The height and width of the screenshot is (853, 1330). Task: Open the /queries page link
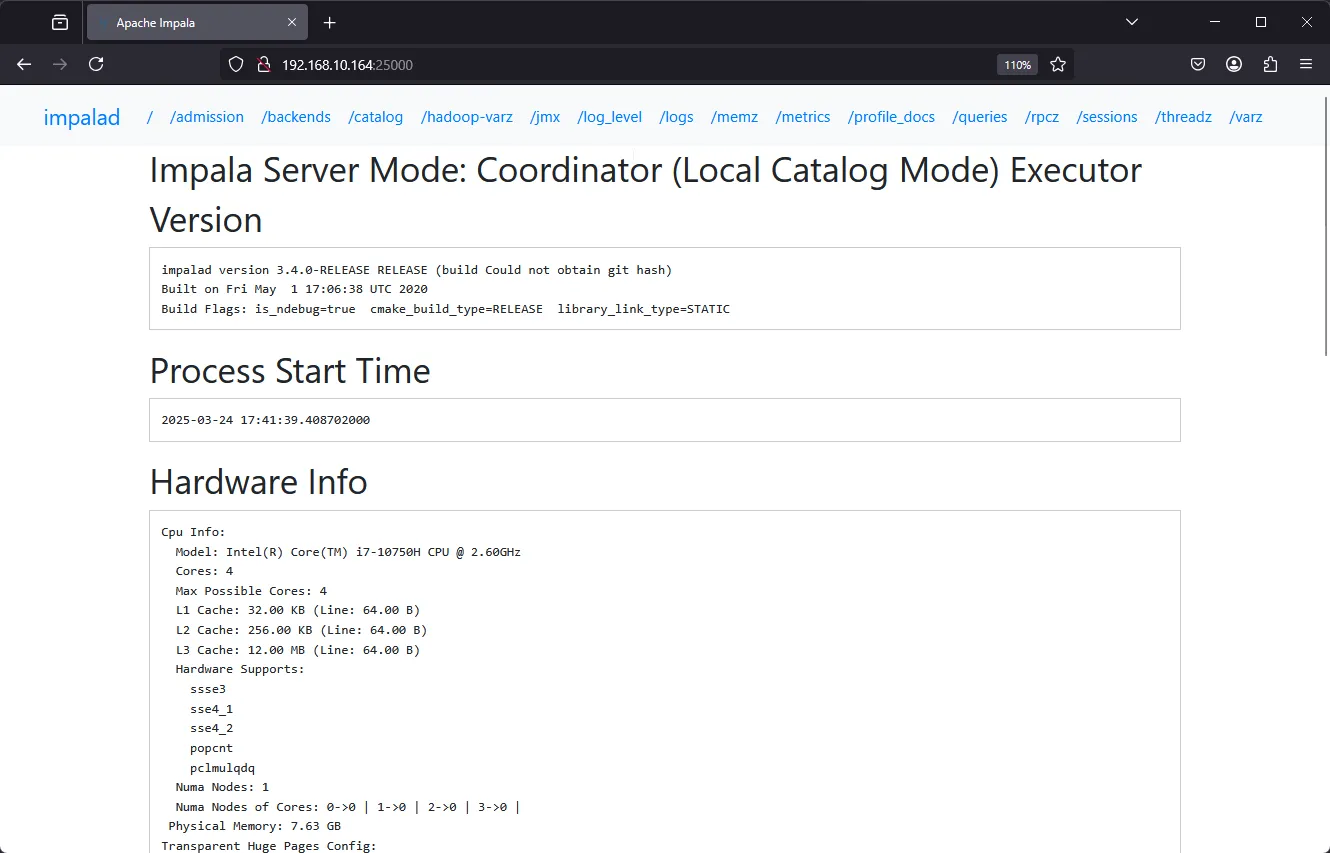[980, 117]
